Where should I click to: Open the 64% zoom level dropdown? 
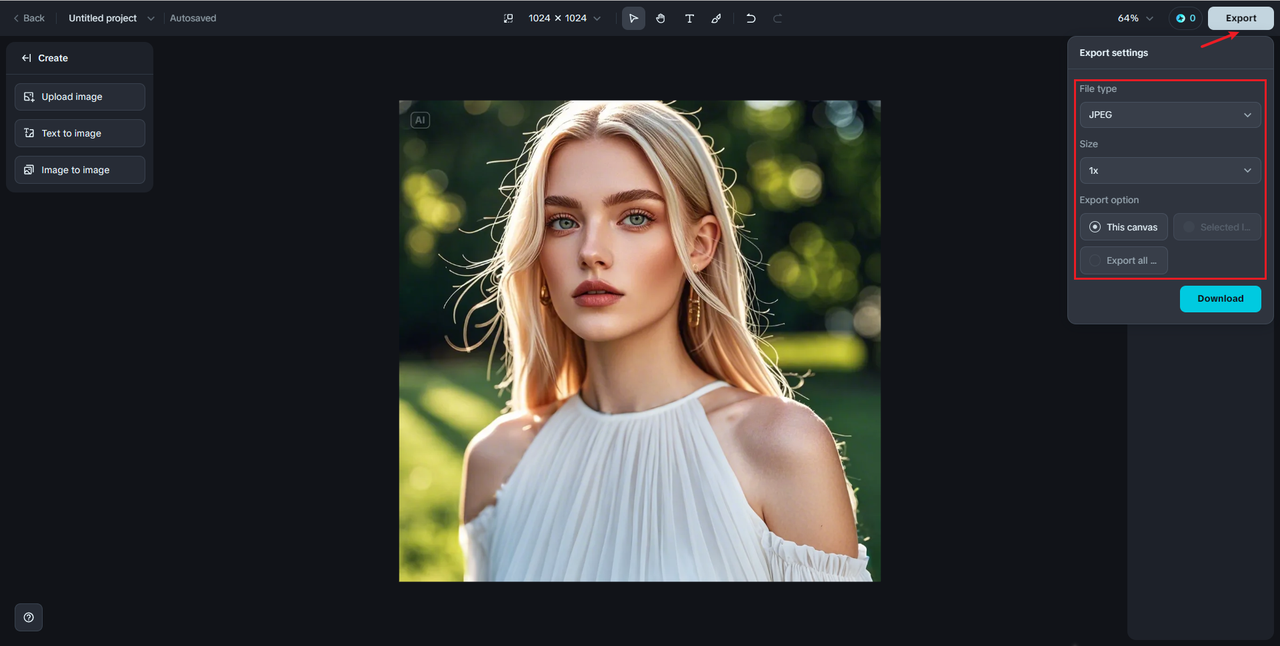1135,18
